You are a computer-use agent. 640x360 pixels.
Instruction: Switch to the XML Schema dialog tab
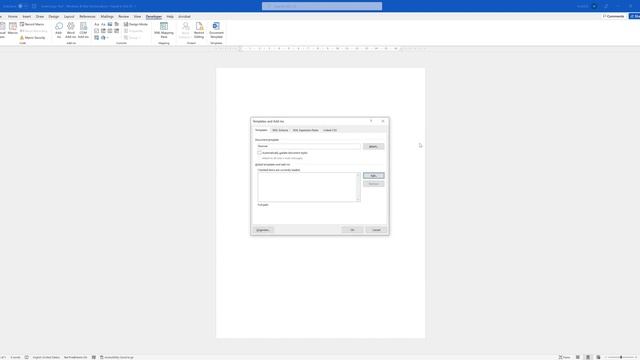(280, 130)
